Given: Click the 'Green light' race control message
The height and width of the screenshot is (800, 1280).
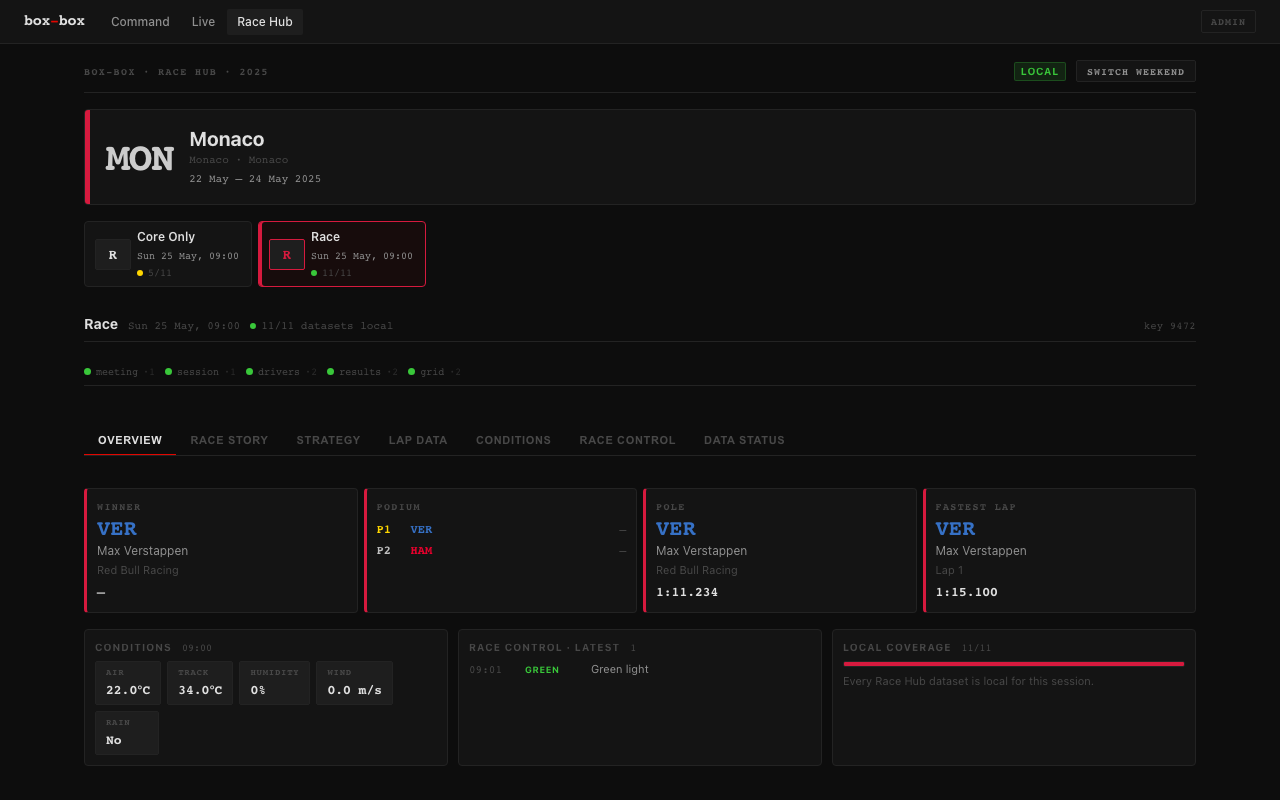Looking at the screenshot, I should coord(620,670).
